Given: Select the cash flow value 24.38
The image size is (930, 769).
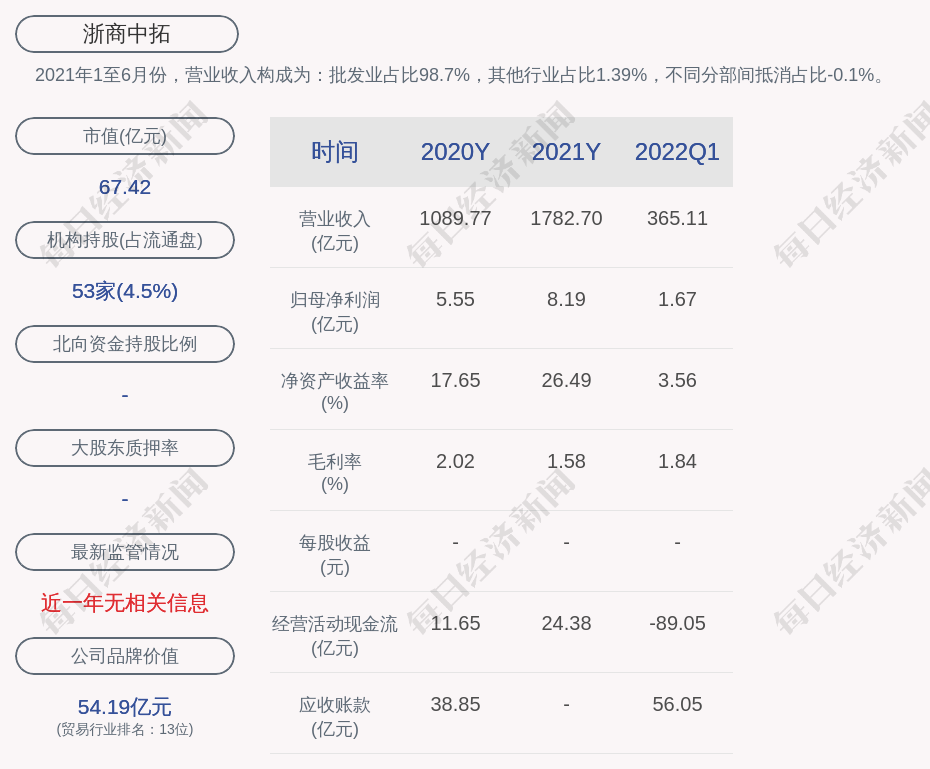Looking at the screenshot, I should pos(566,623).
